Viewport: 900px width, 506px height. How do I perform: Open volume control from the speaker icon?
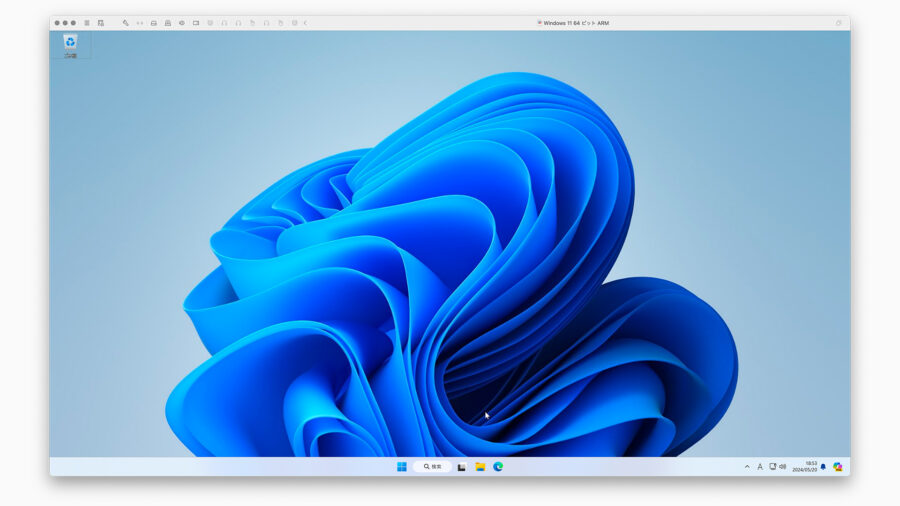click(x=782, y=467)
